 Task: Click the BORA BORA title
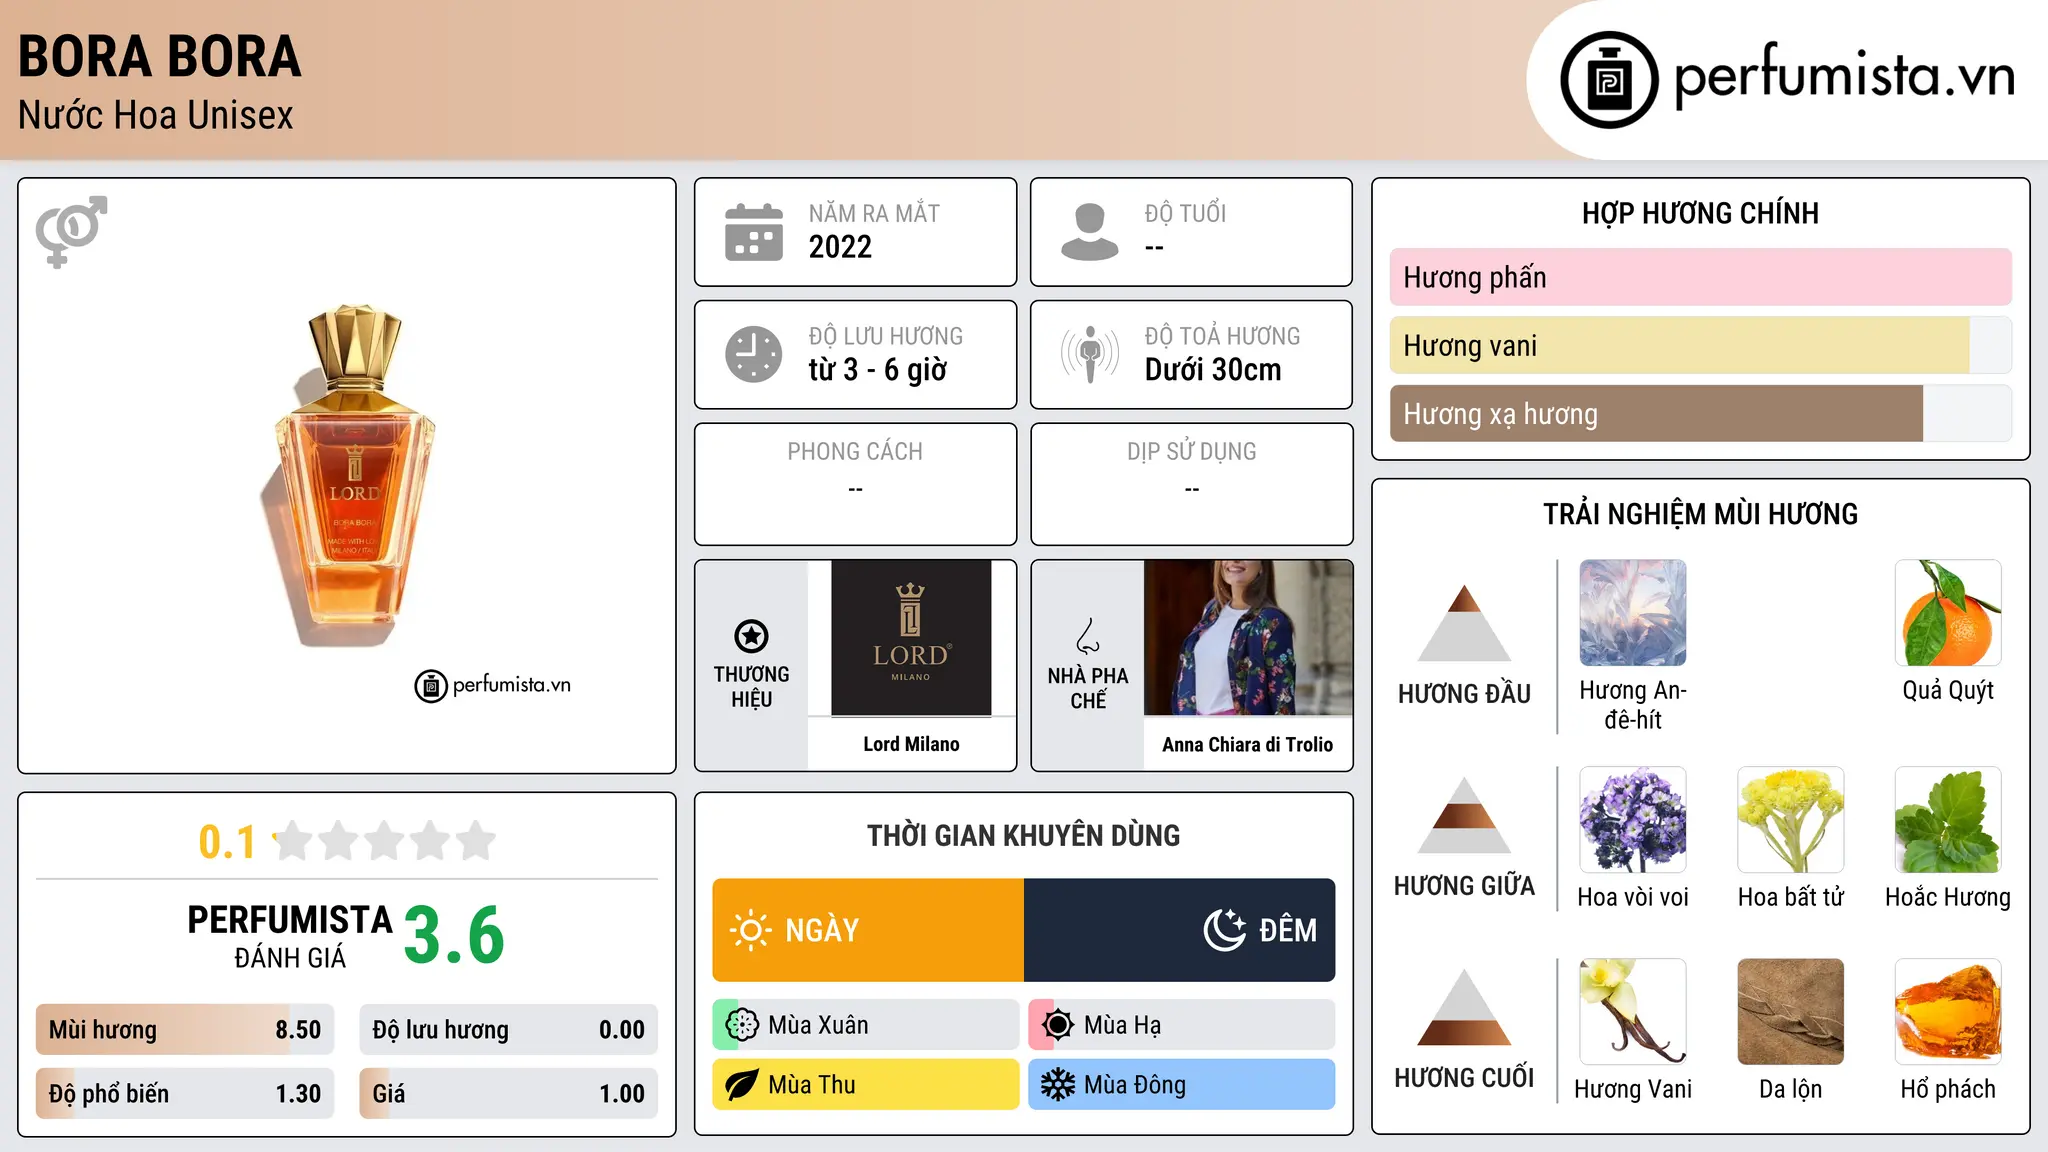coord(160,57)
